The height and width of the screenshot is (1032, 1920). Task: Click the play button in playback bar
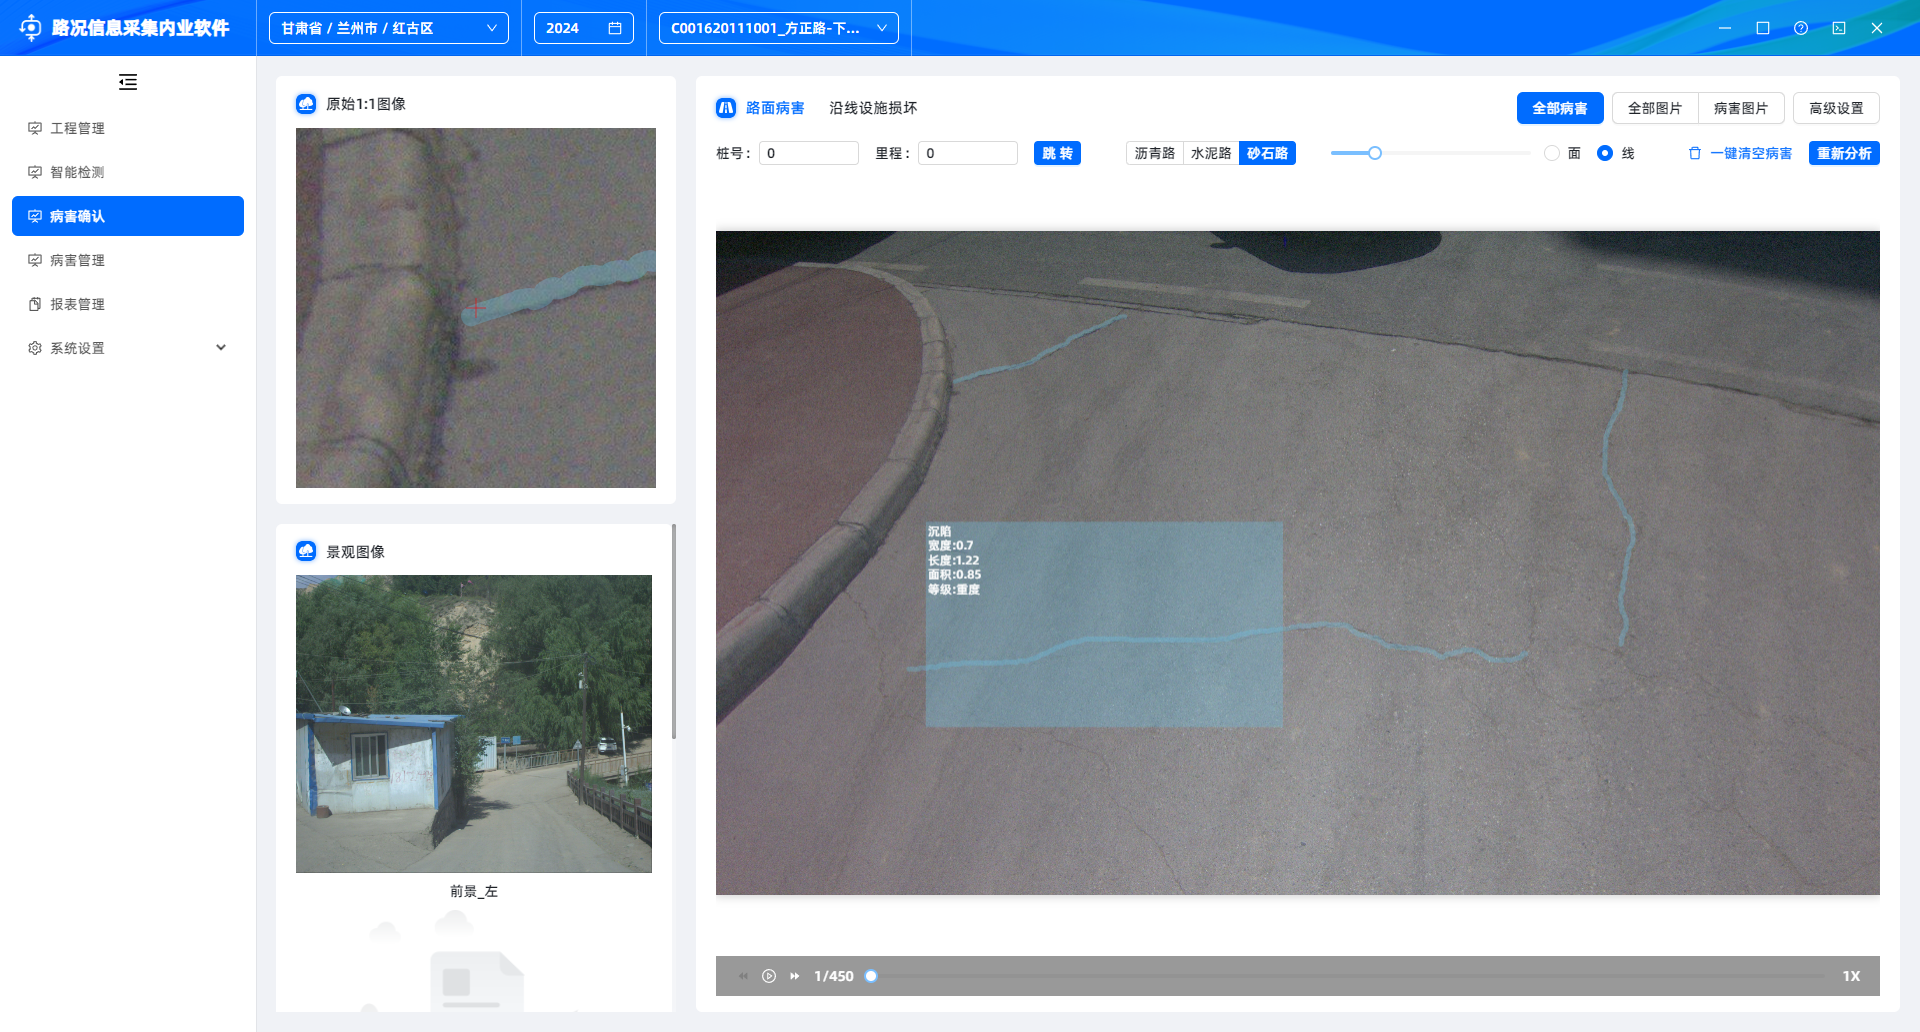768,976
